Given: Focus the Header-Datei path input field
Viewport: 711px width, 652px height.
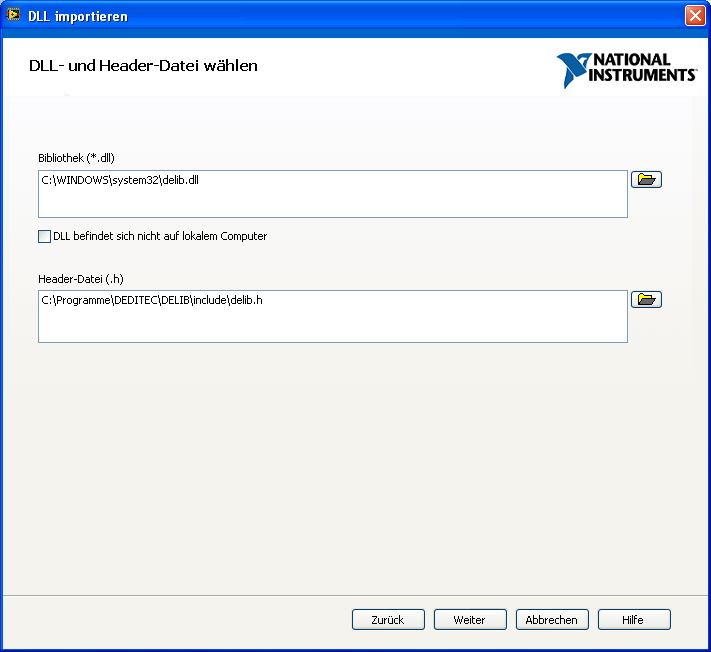Looking at the screenshot, I should pos(332,322).
